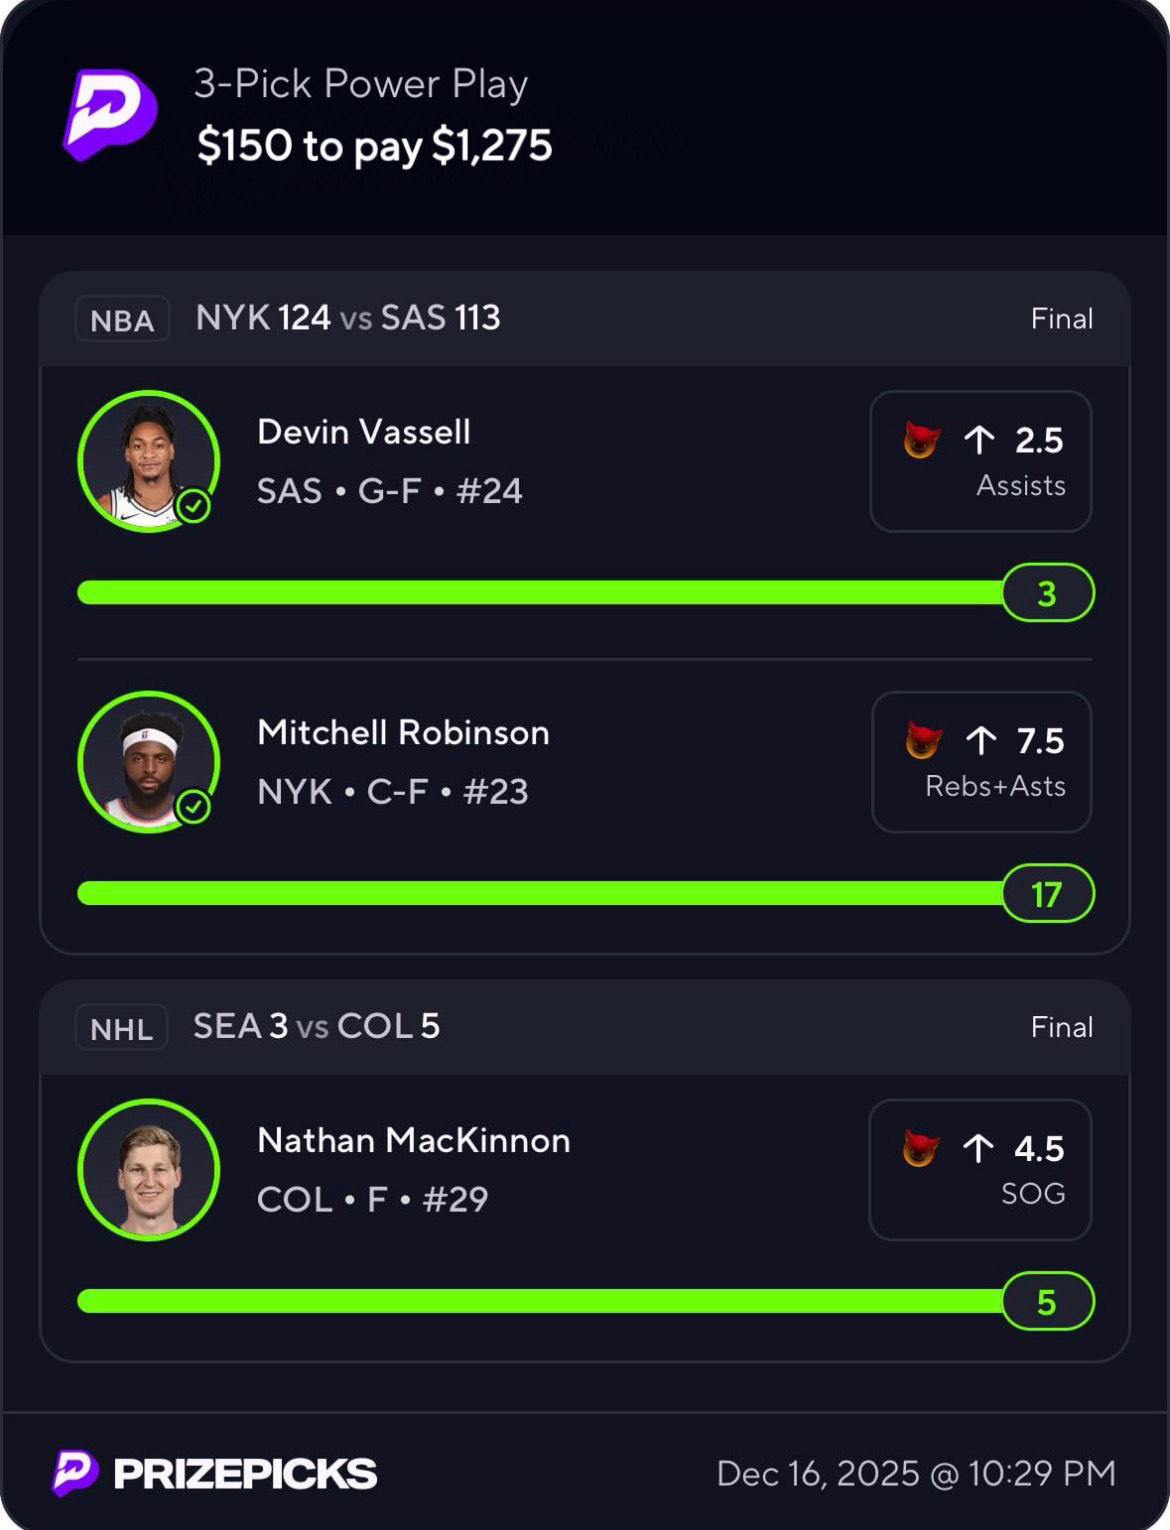
Task: Click Nathan MacKinnon's headshot photo
Action: coord(149,1170)
